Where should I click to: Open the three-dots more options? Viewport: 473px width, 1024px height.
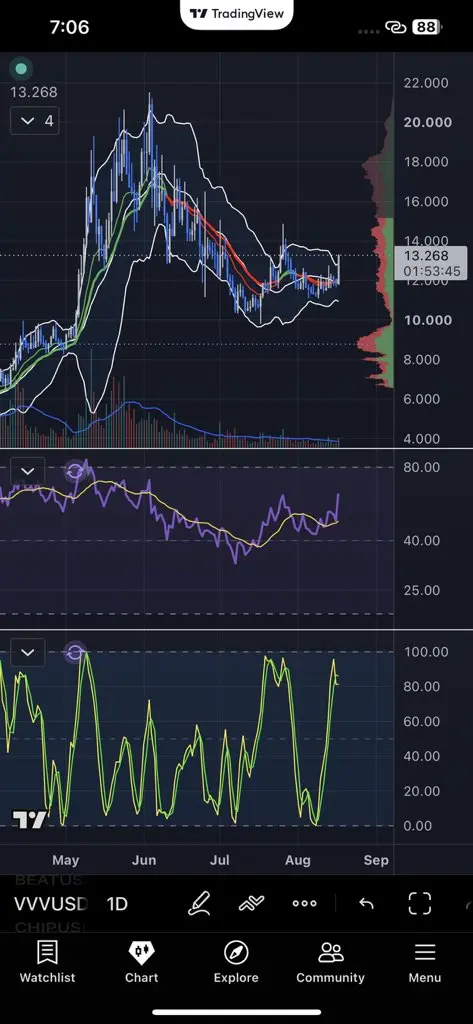pyautogui.click(x=304, y=903)
